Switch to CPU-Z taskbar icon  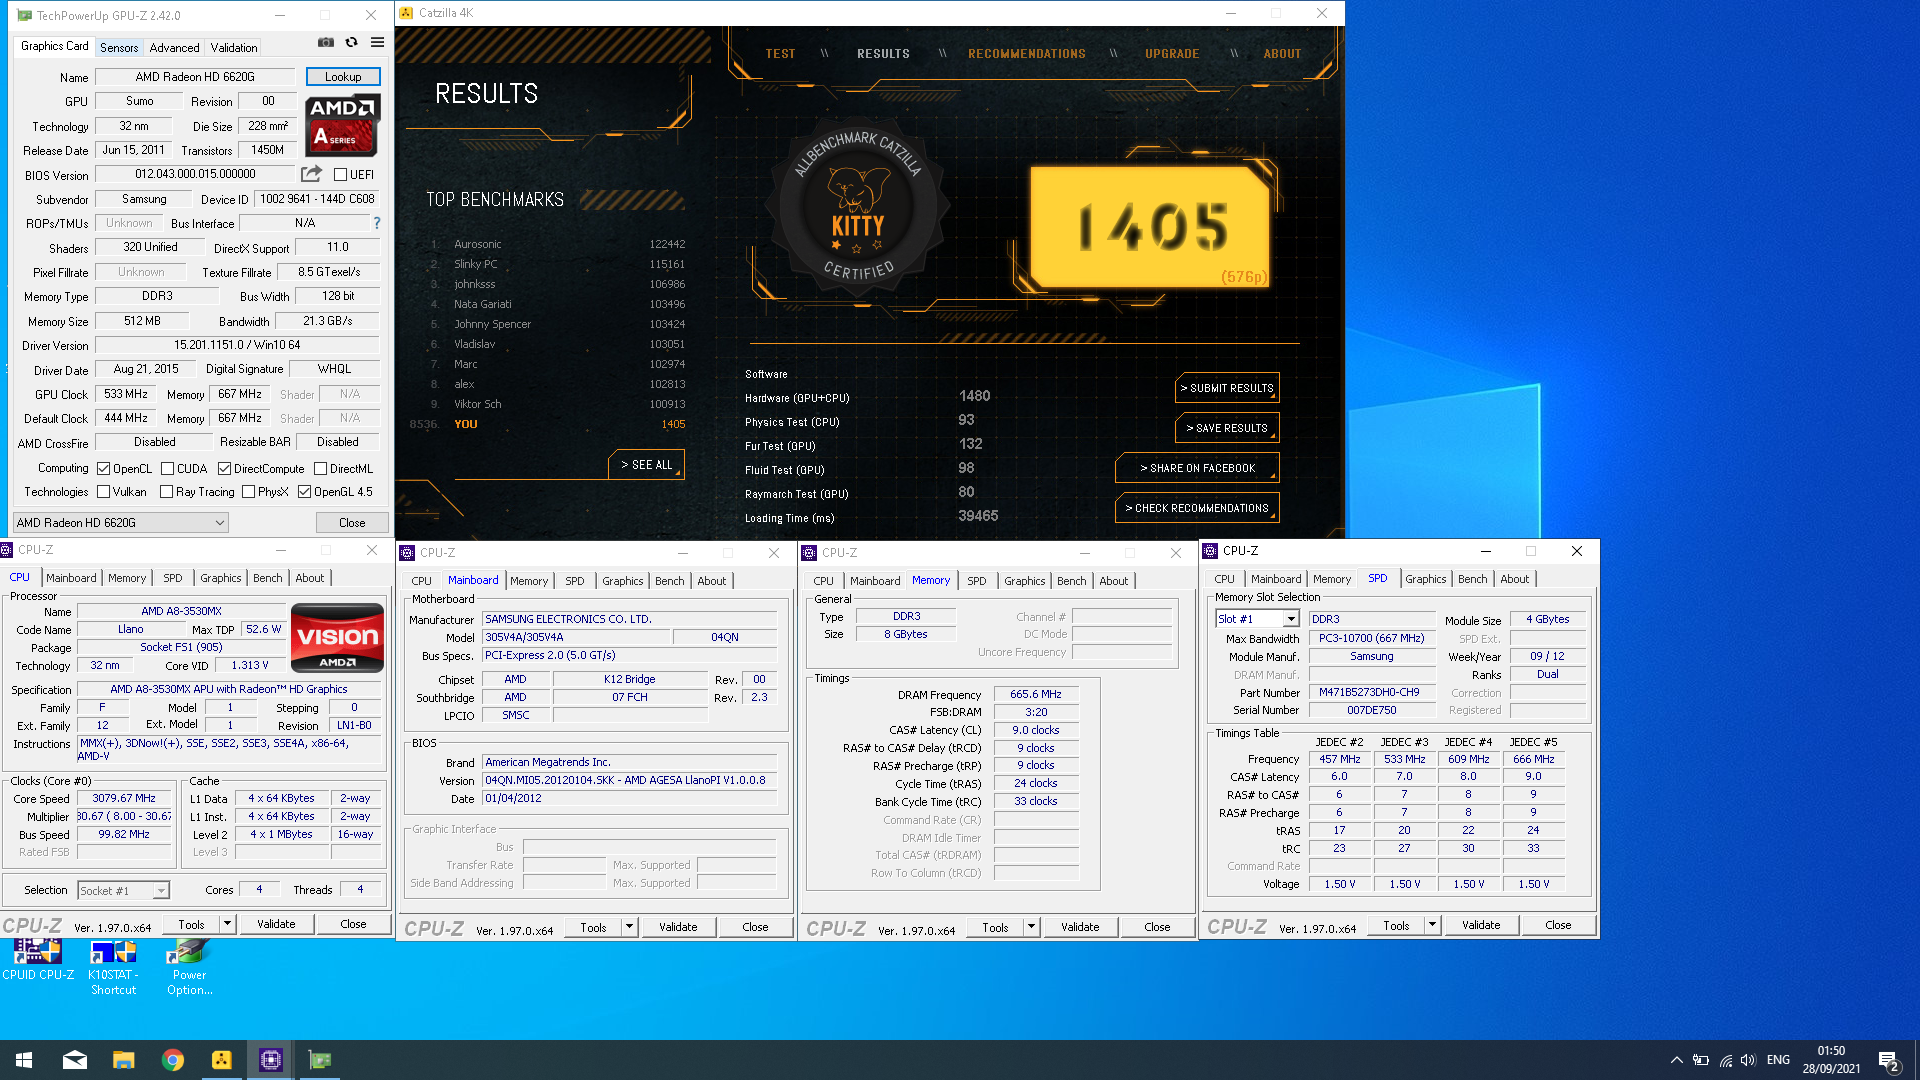coord(270,1060)
